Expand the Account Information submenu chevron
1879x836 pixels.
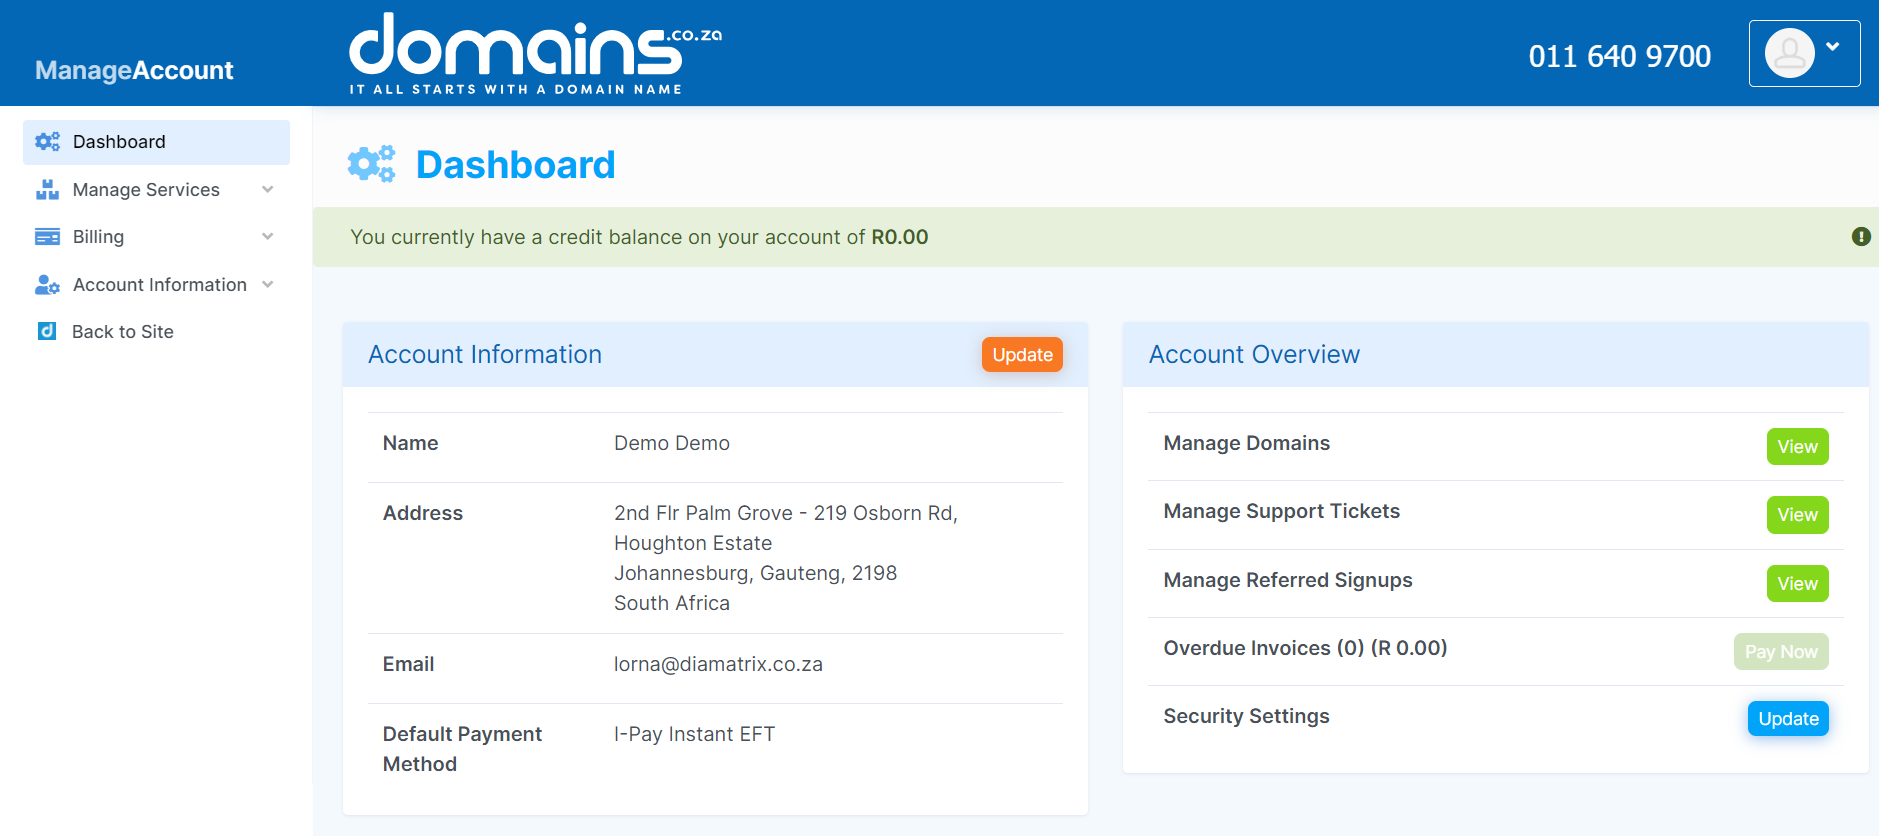pyautogui.click(x=267, y=285)
